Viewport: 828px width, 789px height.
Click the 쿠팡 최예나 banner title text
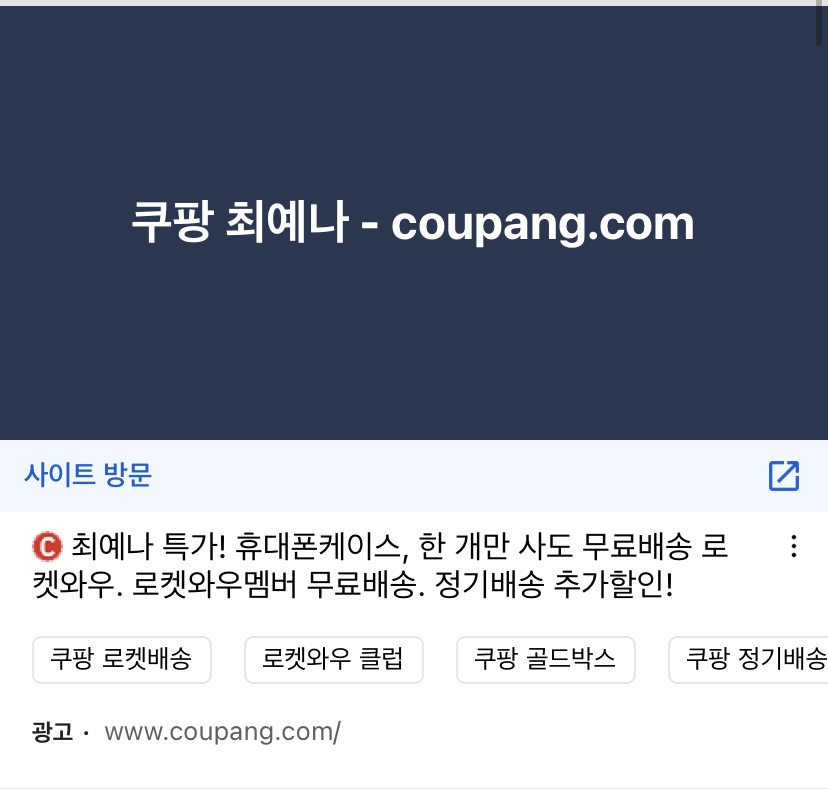(240, 222)
